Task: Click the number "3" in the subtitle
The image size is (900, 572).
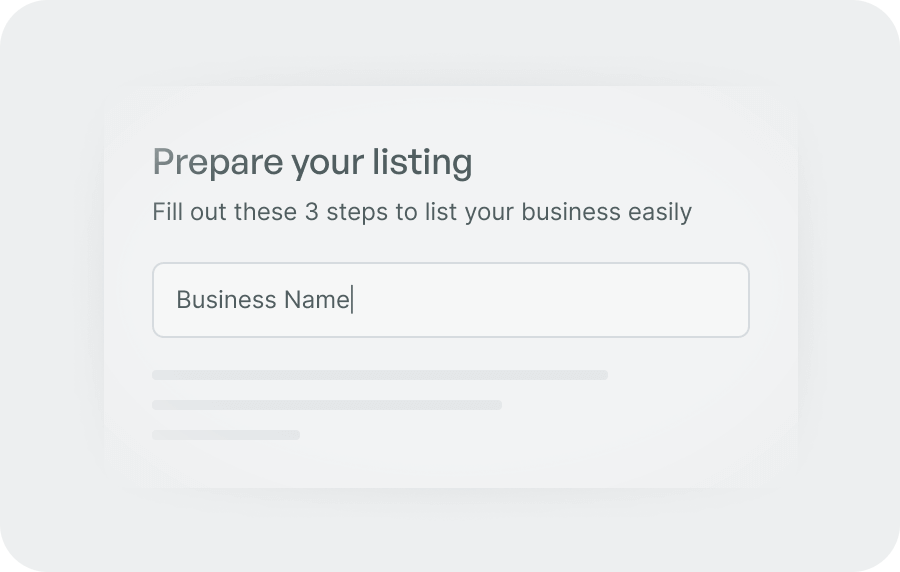Action: click(311, 212)
